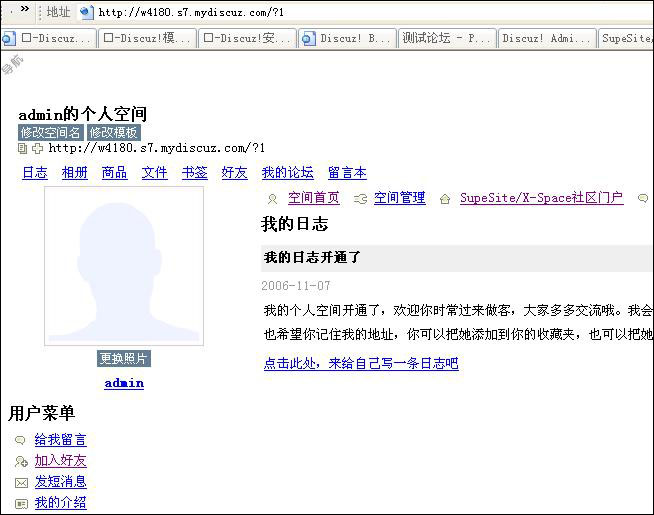The height and width of the screenshot is (515, 654).
Task: Click the 修改空间名 button
Action: (x=50, y=133)
